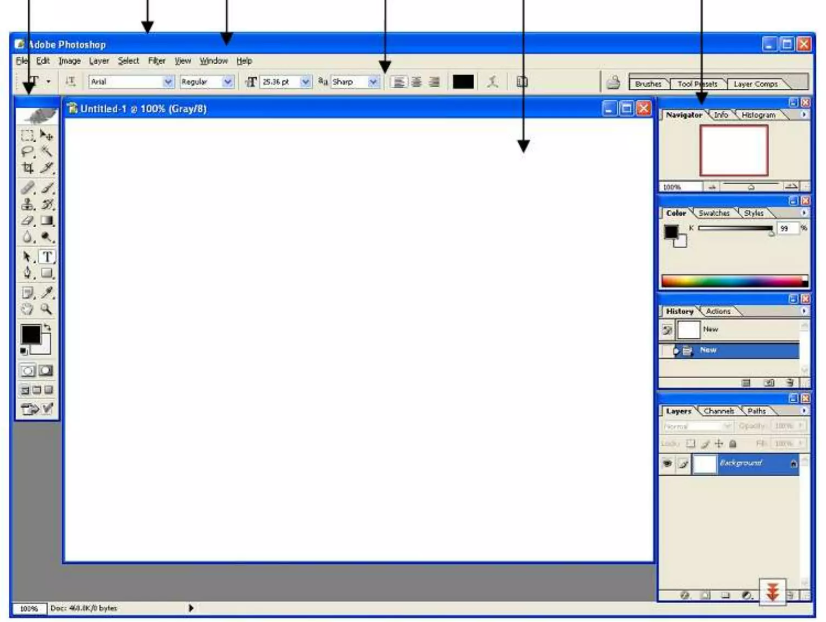Select the Clone Stamp tool

(28, 204)
